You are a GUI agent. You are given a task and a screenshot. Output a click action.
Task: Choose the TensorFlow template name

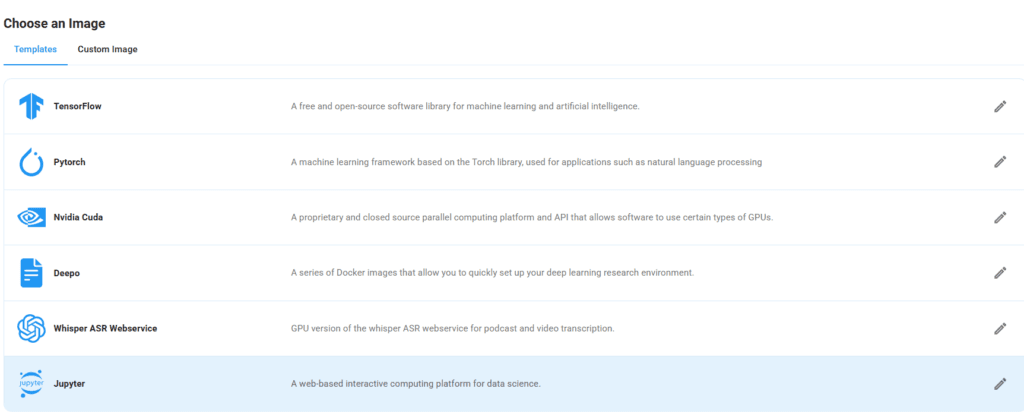coord(77,106)
